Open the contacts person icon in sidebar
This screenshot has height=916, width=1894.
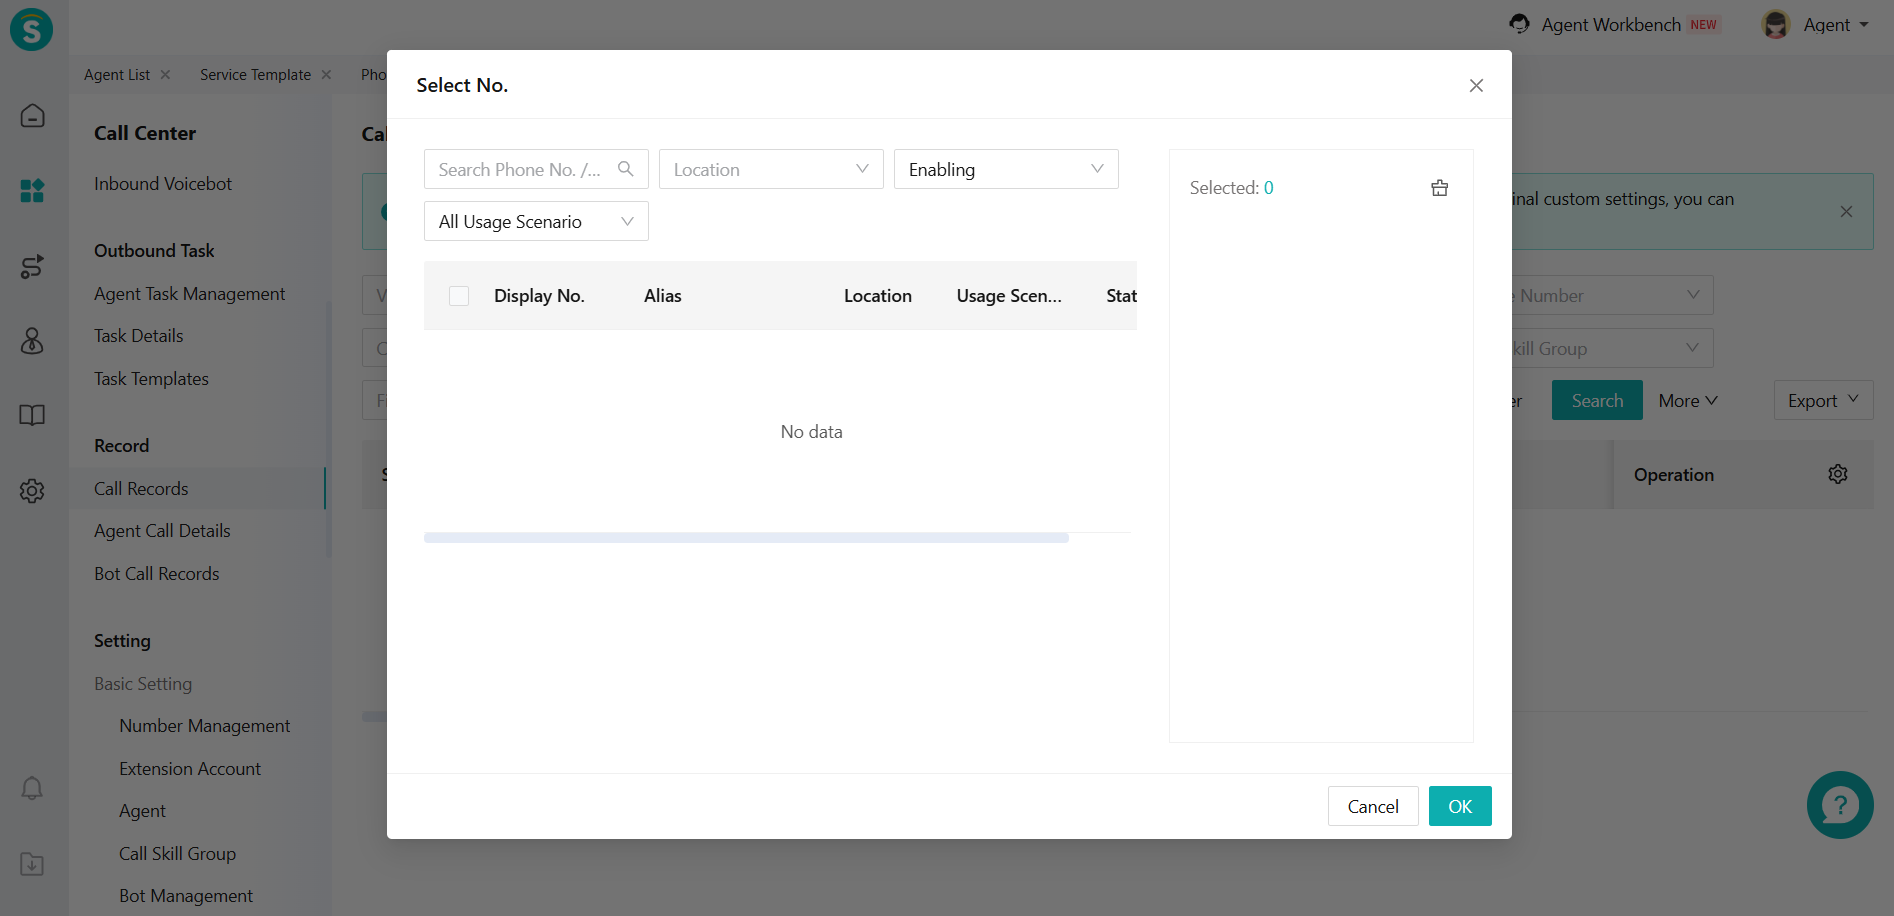pyautogui.click(x=32, y=341)
